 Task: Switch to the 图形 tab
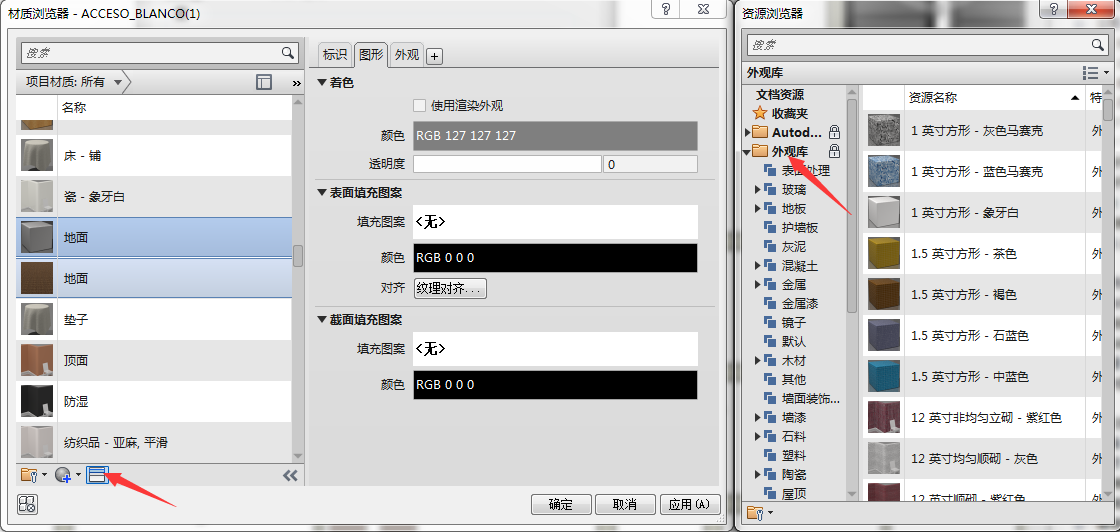pyautogui.click(x=371, y=54)
